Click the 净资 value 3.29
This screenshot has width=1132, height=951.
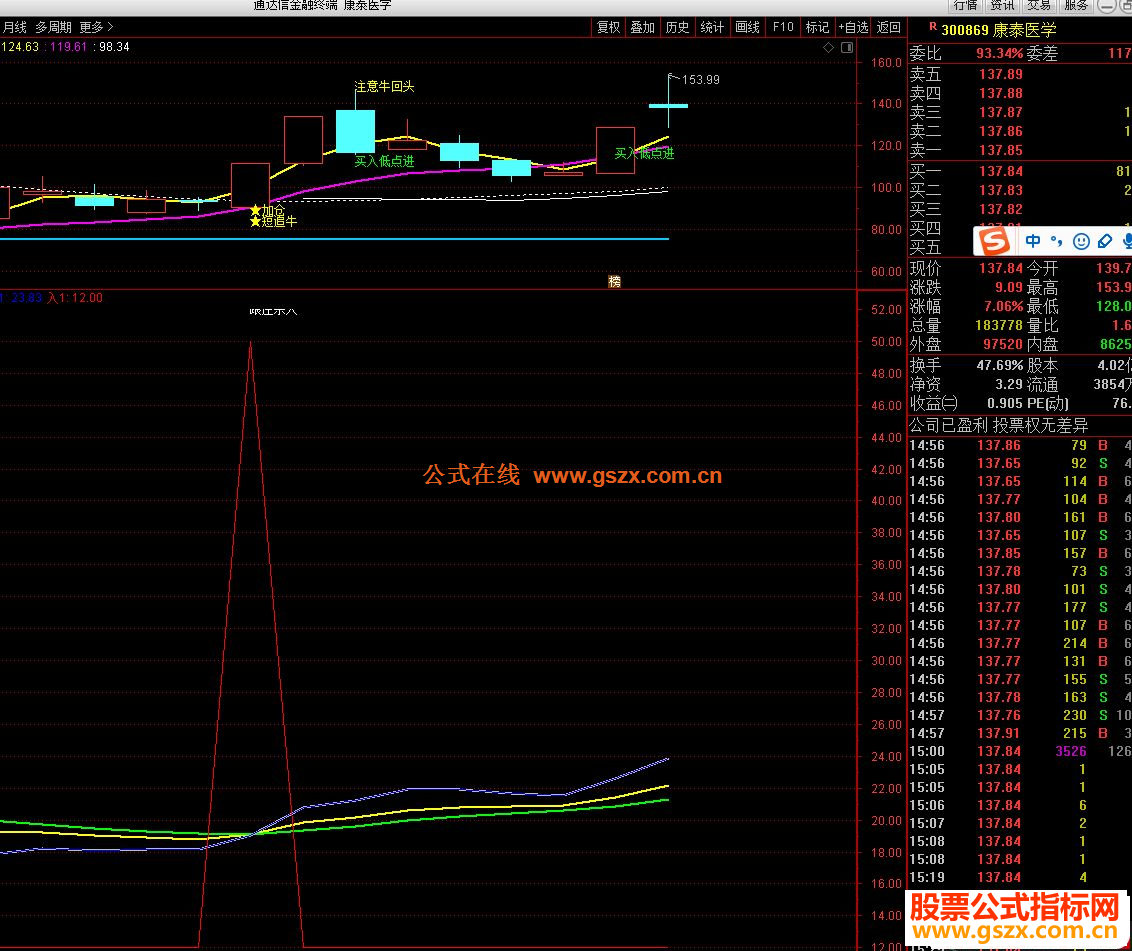pos(1009,384)
